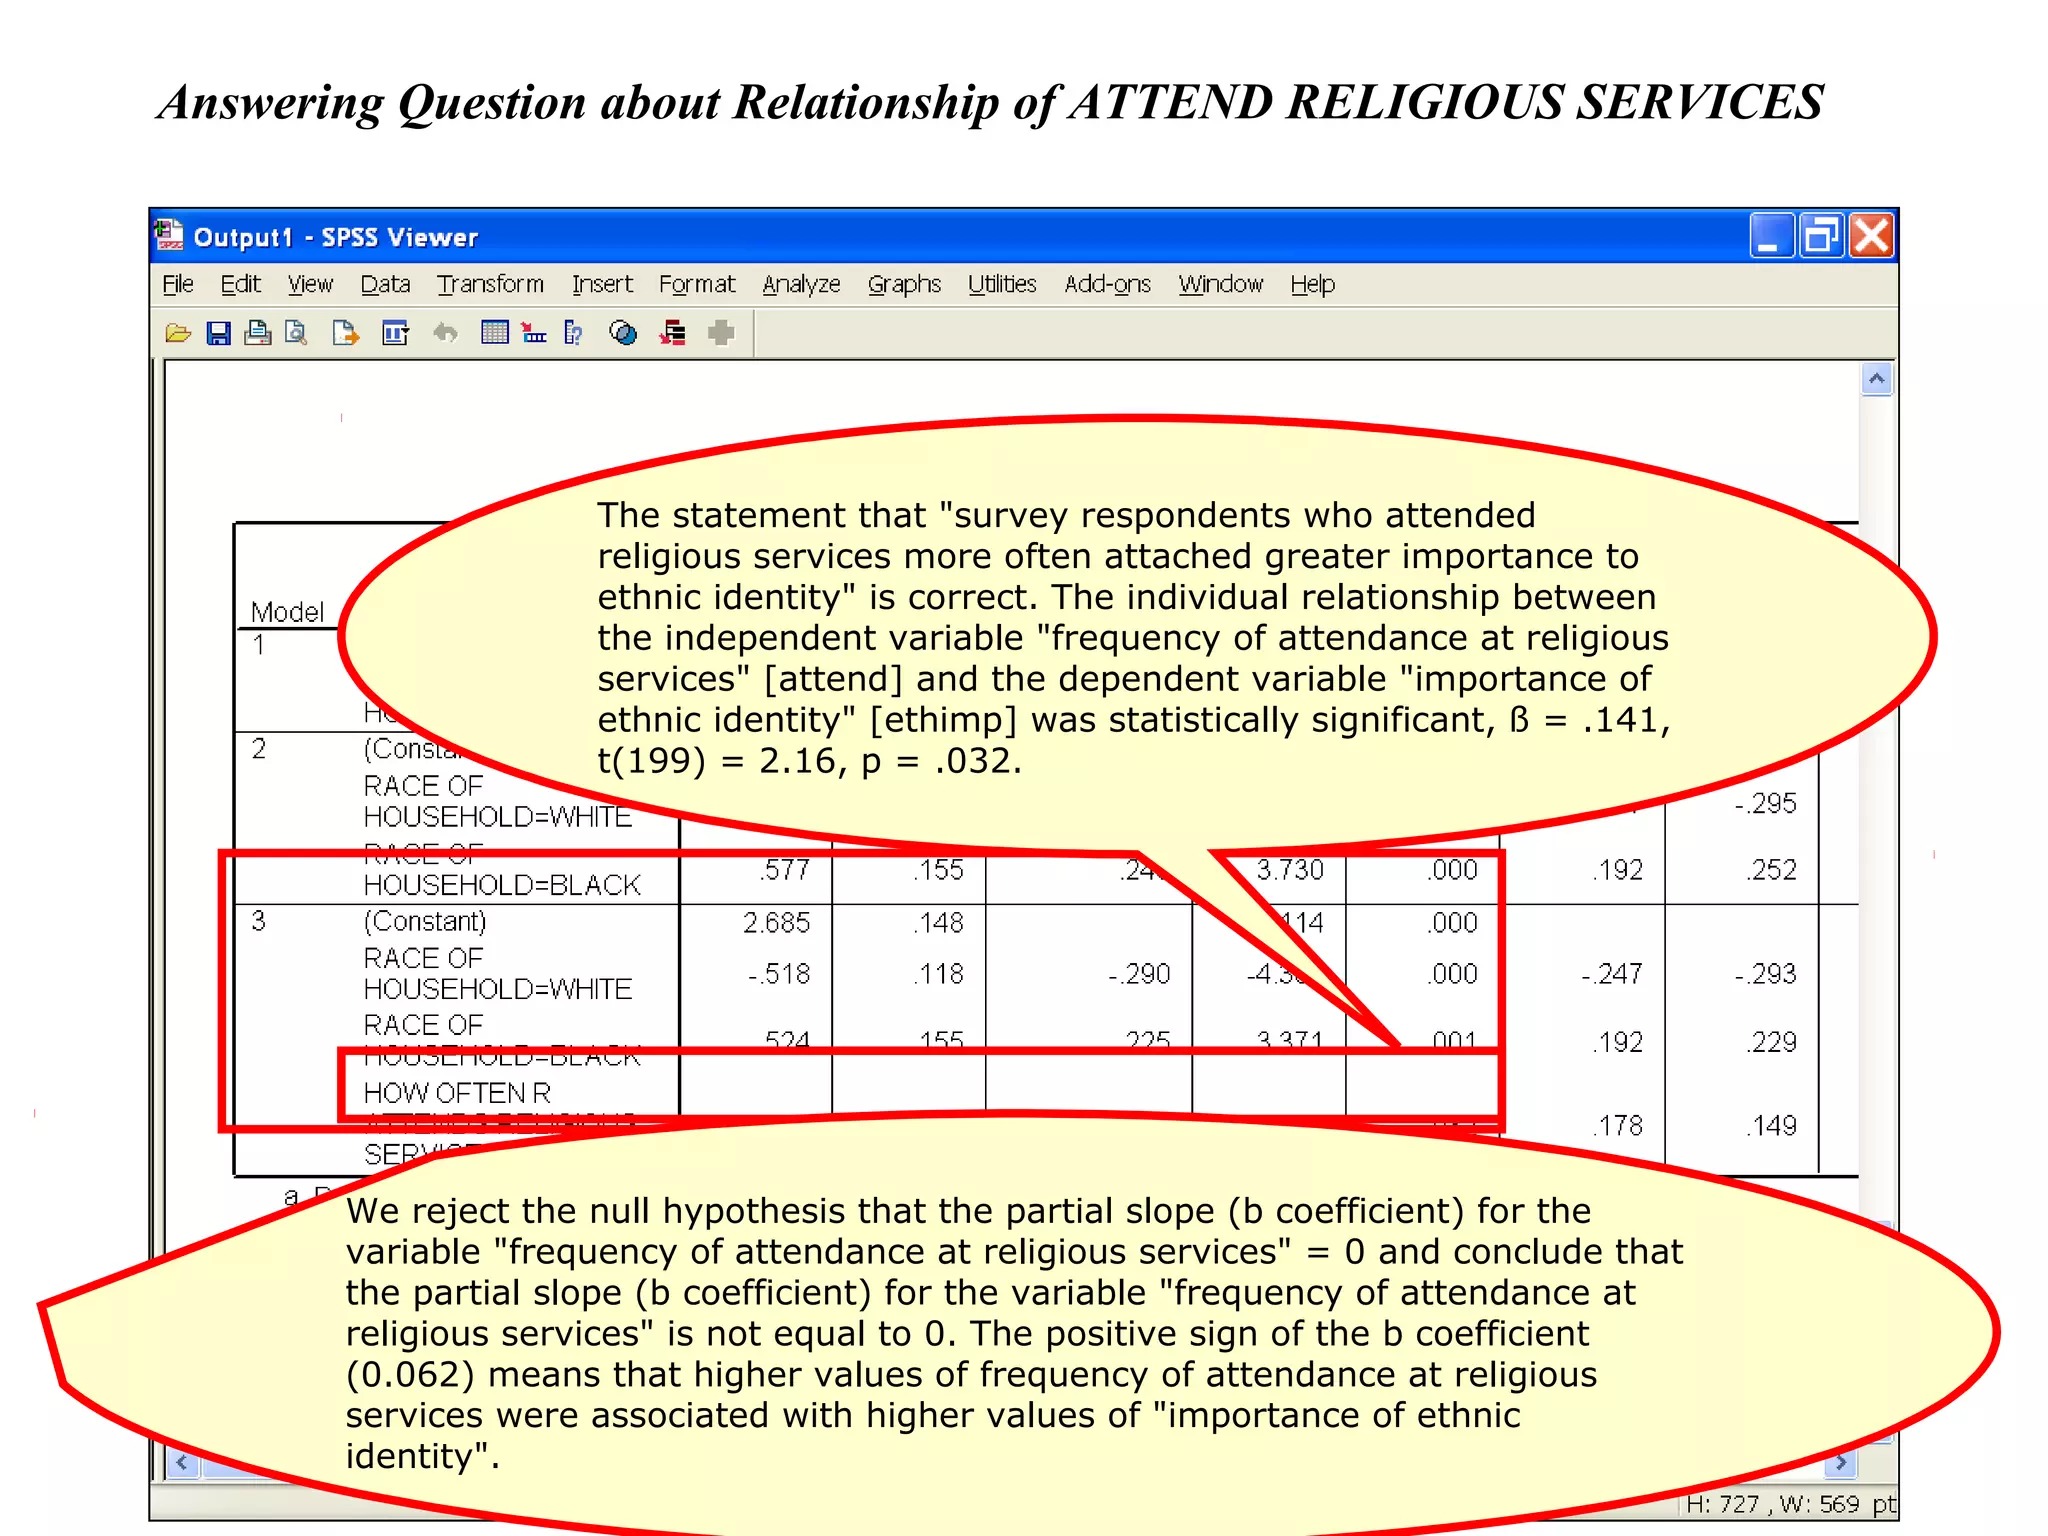2048x1536 pixels.
Task: Click the '.148' standard error cell
Action: point(938,922)
